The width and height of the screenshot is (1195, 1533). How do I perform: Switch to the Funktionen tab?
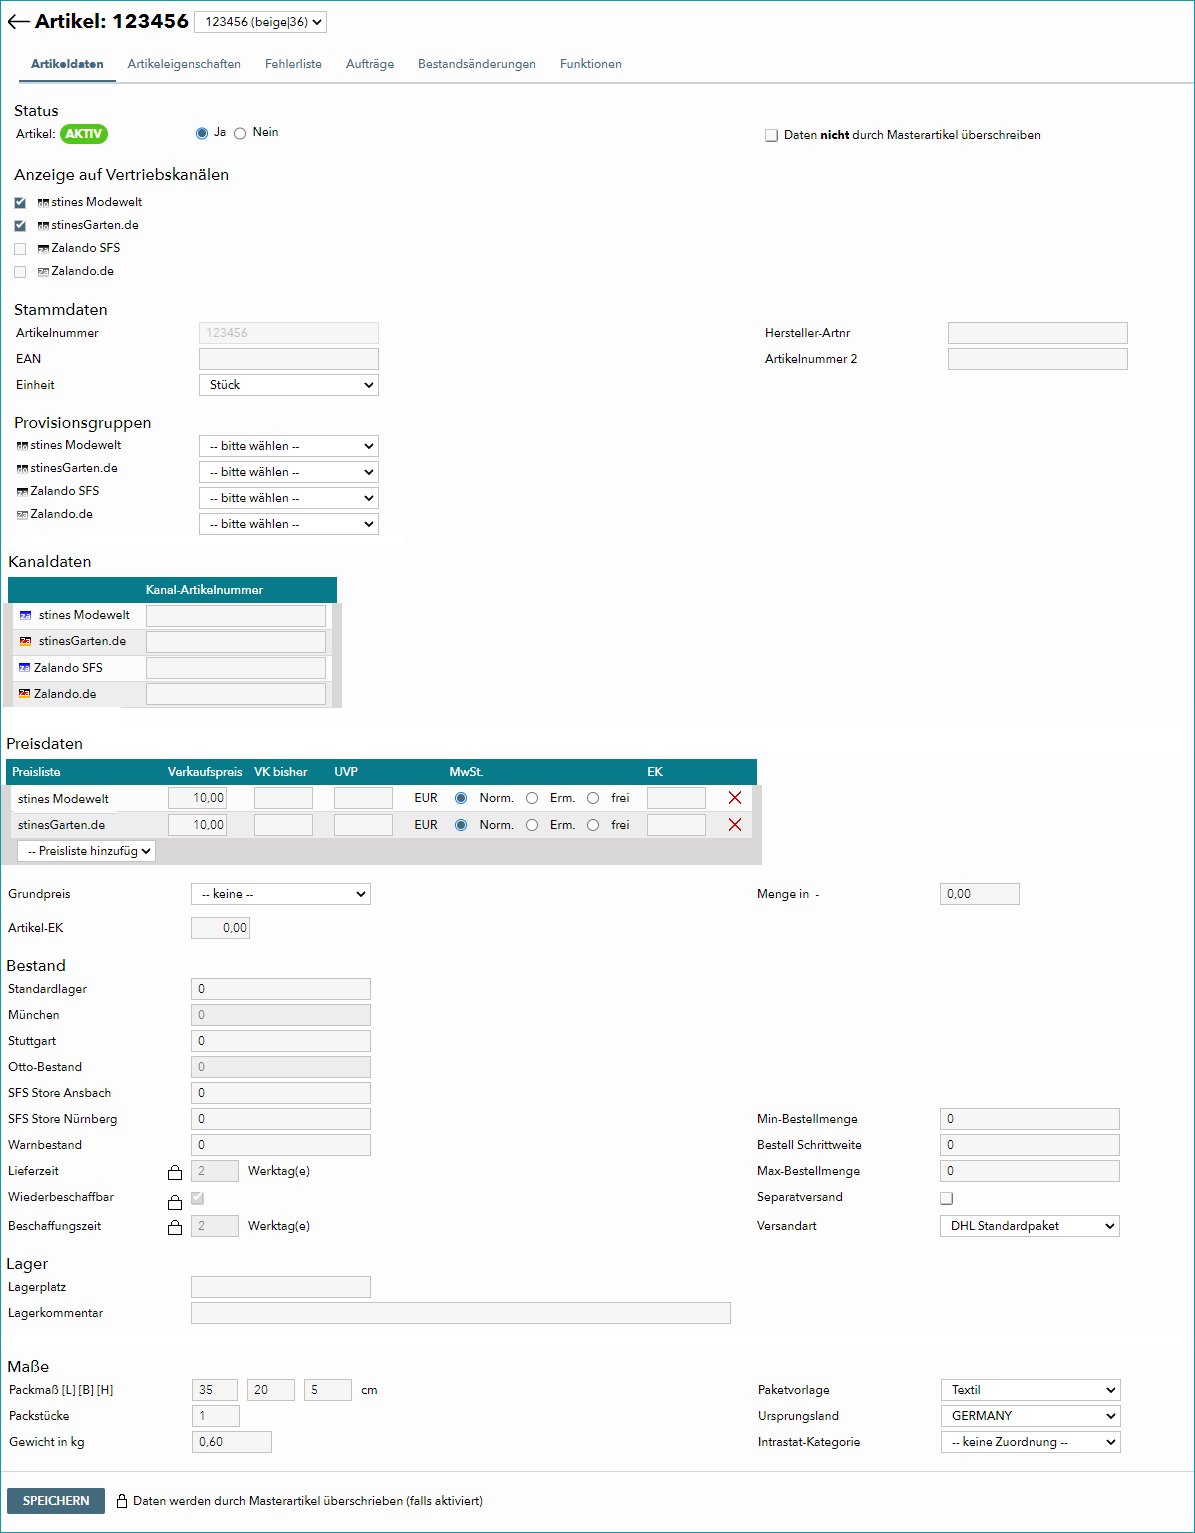pos(591,64)
